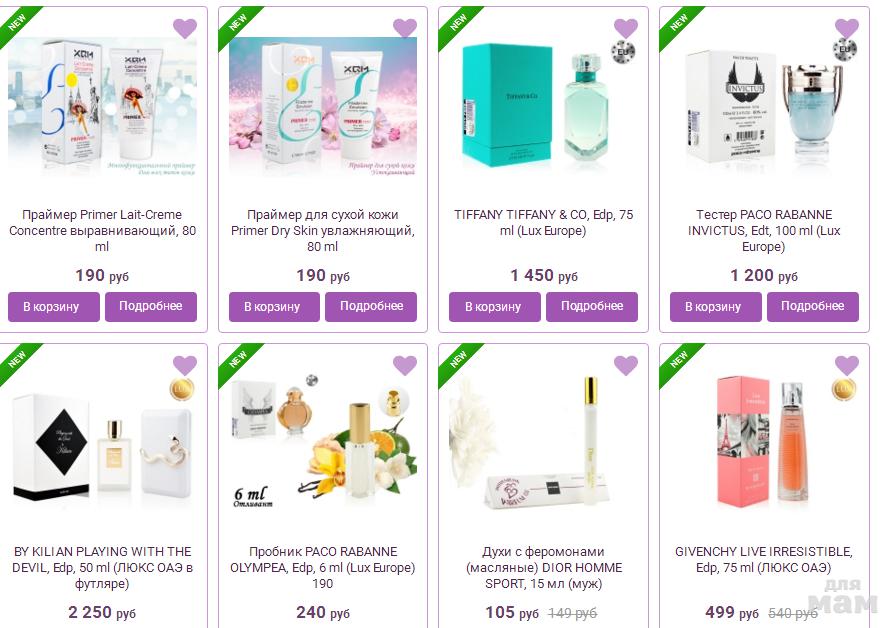Click gold LUX badge on Kilian product
The image size is (893, 628).
pyautogui.click(x=182, y=389)
